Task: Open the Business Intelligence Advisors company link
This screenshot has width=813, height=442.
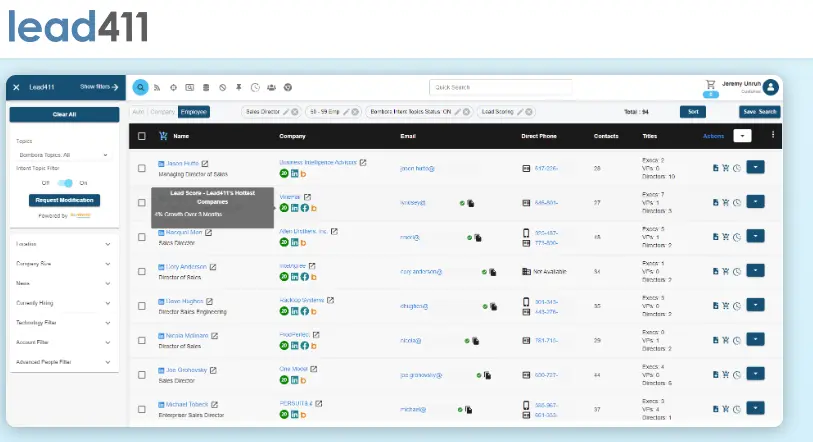Action: click(318, 162)
